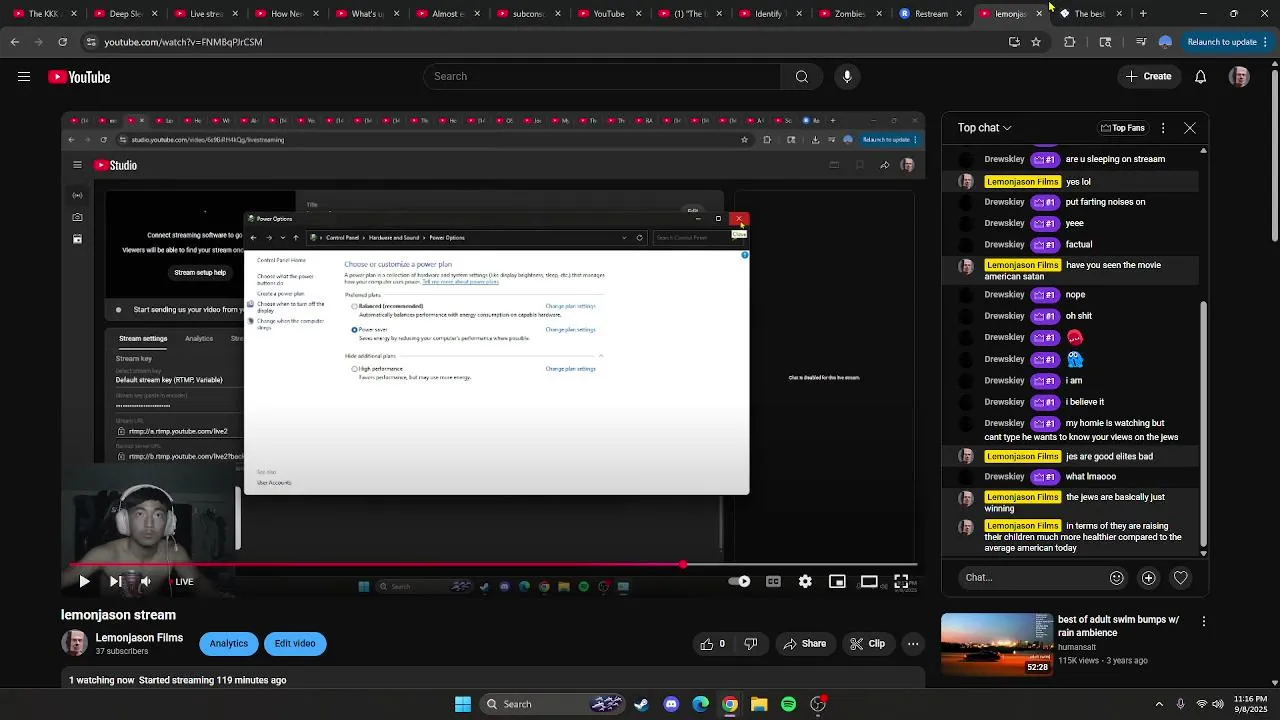Screen dimensions: 1280x720
Task: Close the live chat panel
Action: (x=1190, y=128)
